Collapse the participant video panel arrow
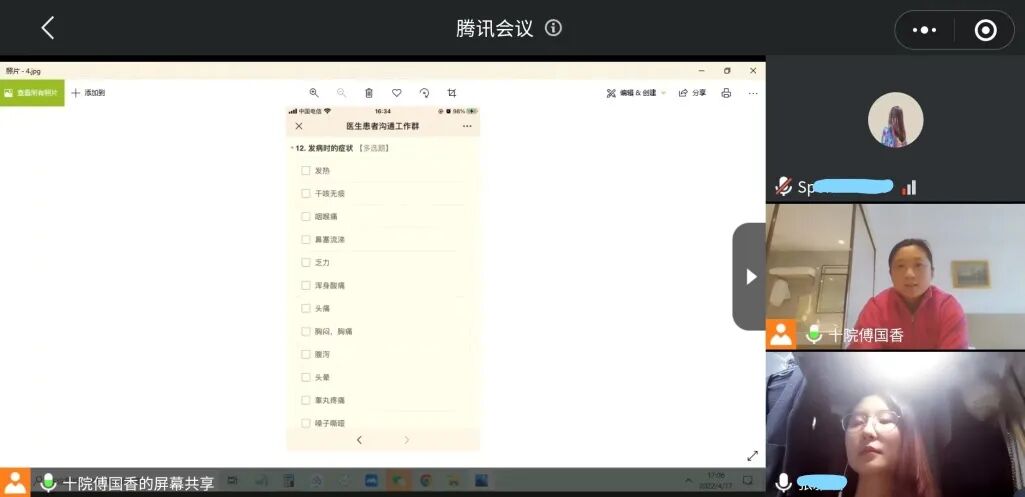The image size is (1025, 497). point(750,277)
